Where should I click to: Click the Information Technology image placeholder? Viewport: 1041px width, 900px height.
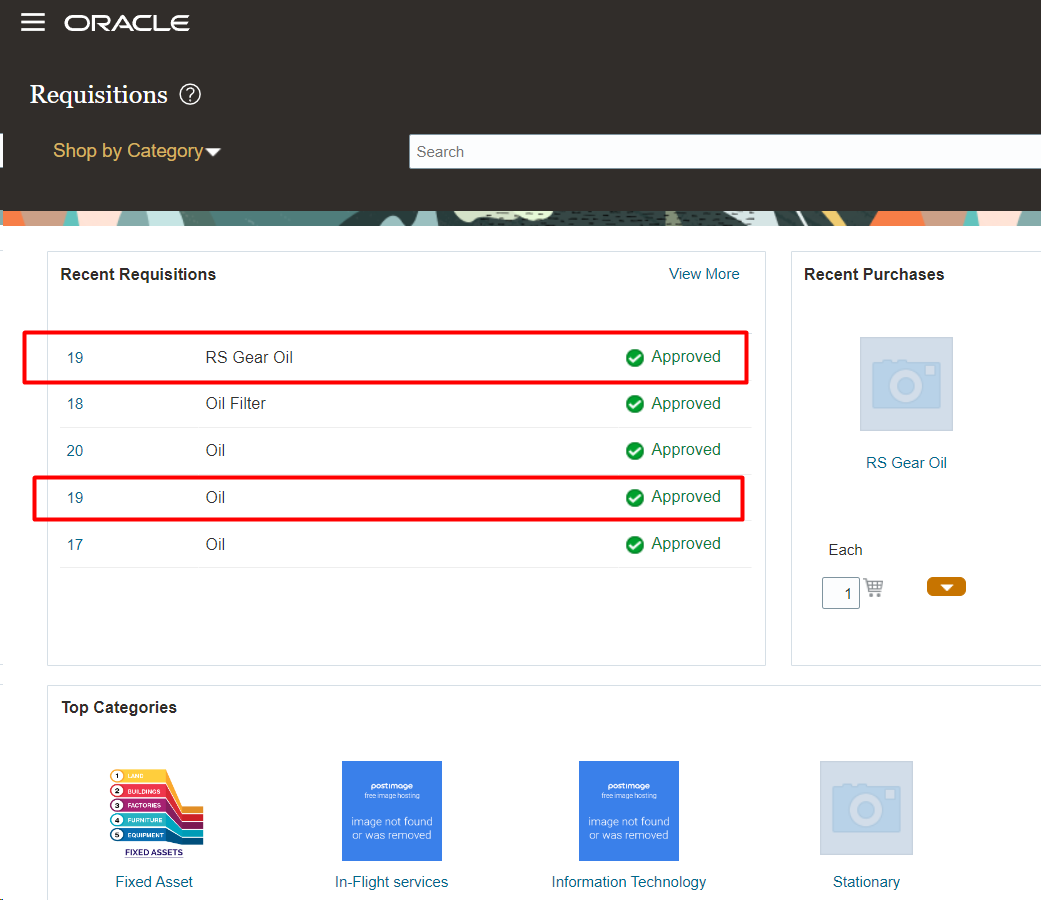(628, 811)
